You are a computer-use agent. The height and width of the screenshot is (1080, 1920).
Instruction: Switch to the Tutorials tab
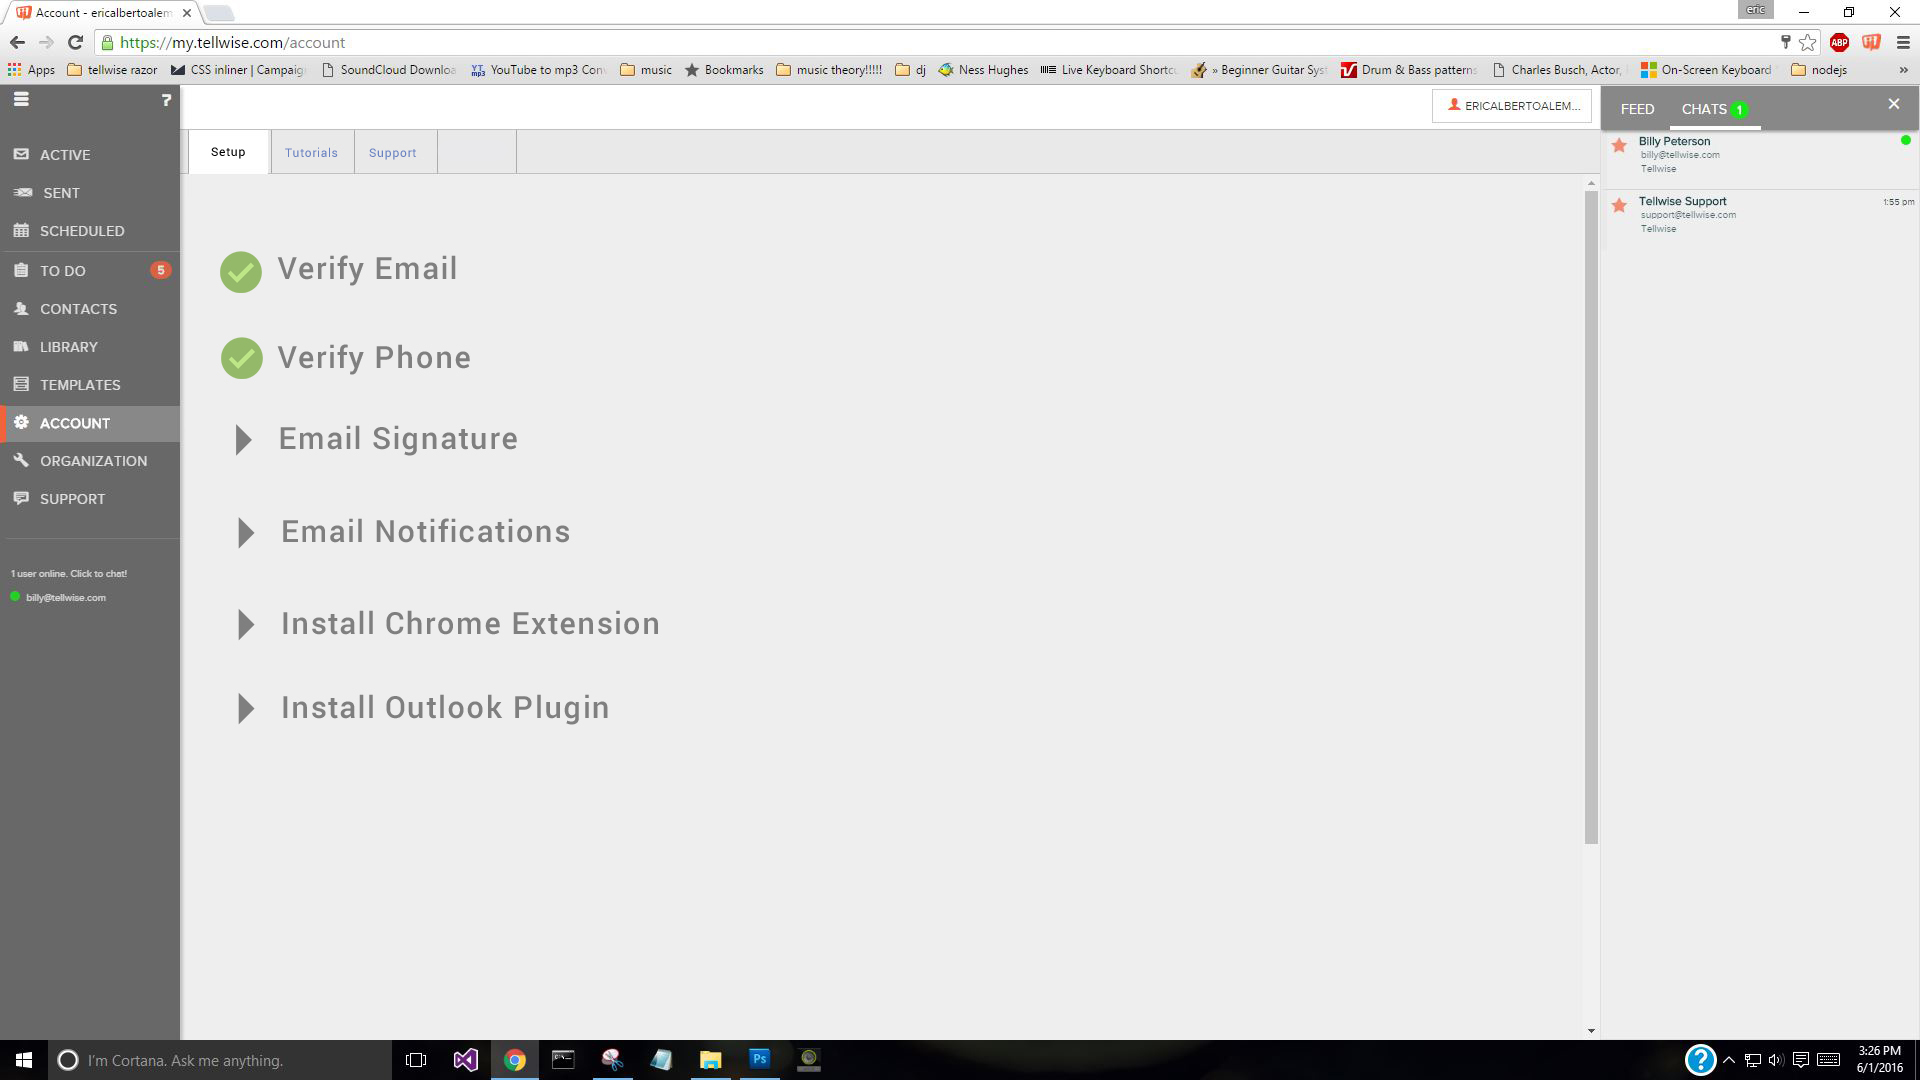(311, 153)
